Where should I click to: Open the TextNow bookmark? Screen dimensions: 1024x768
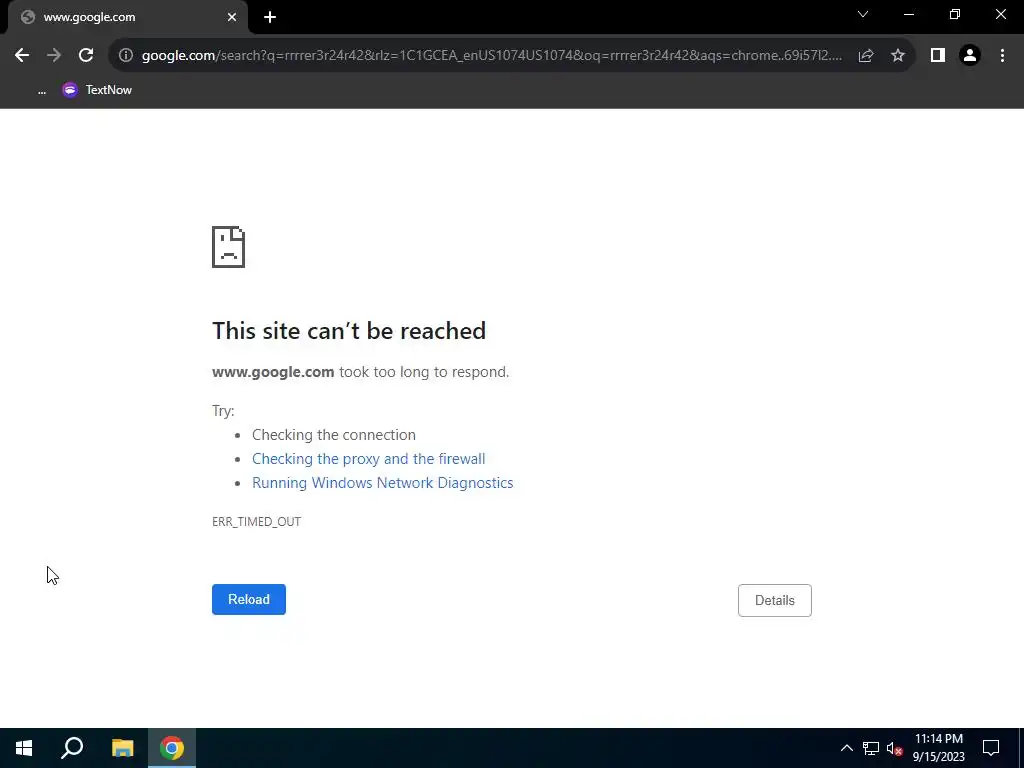[97, 90]
